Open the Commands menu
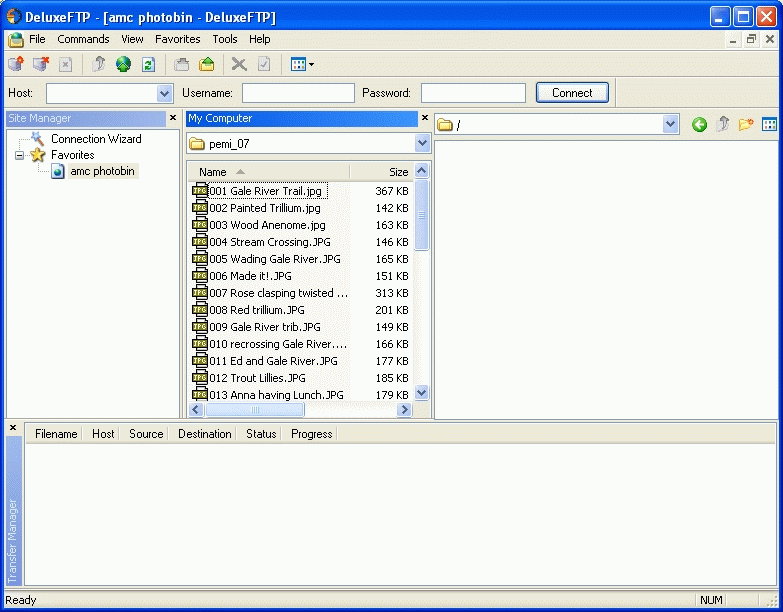783x612 pixels. pos(83,39)
